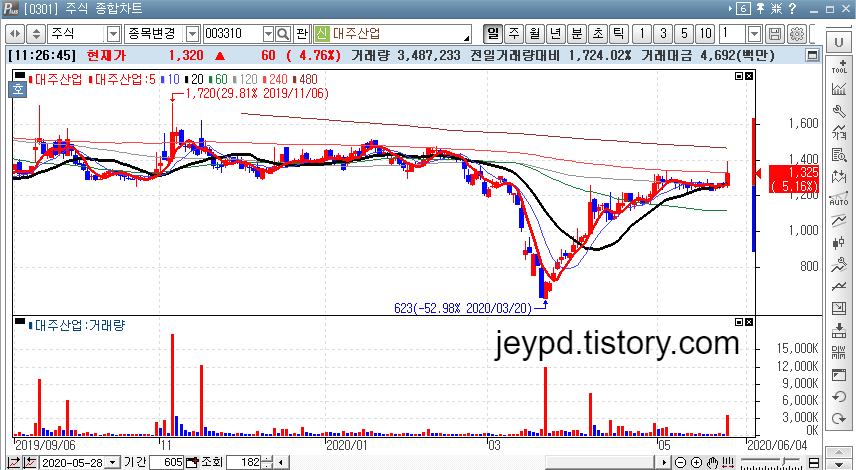Click the question mark help icon in titlebar
856x470 pixels.
pyautogui.click(x=792, y=9)
